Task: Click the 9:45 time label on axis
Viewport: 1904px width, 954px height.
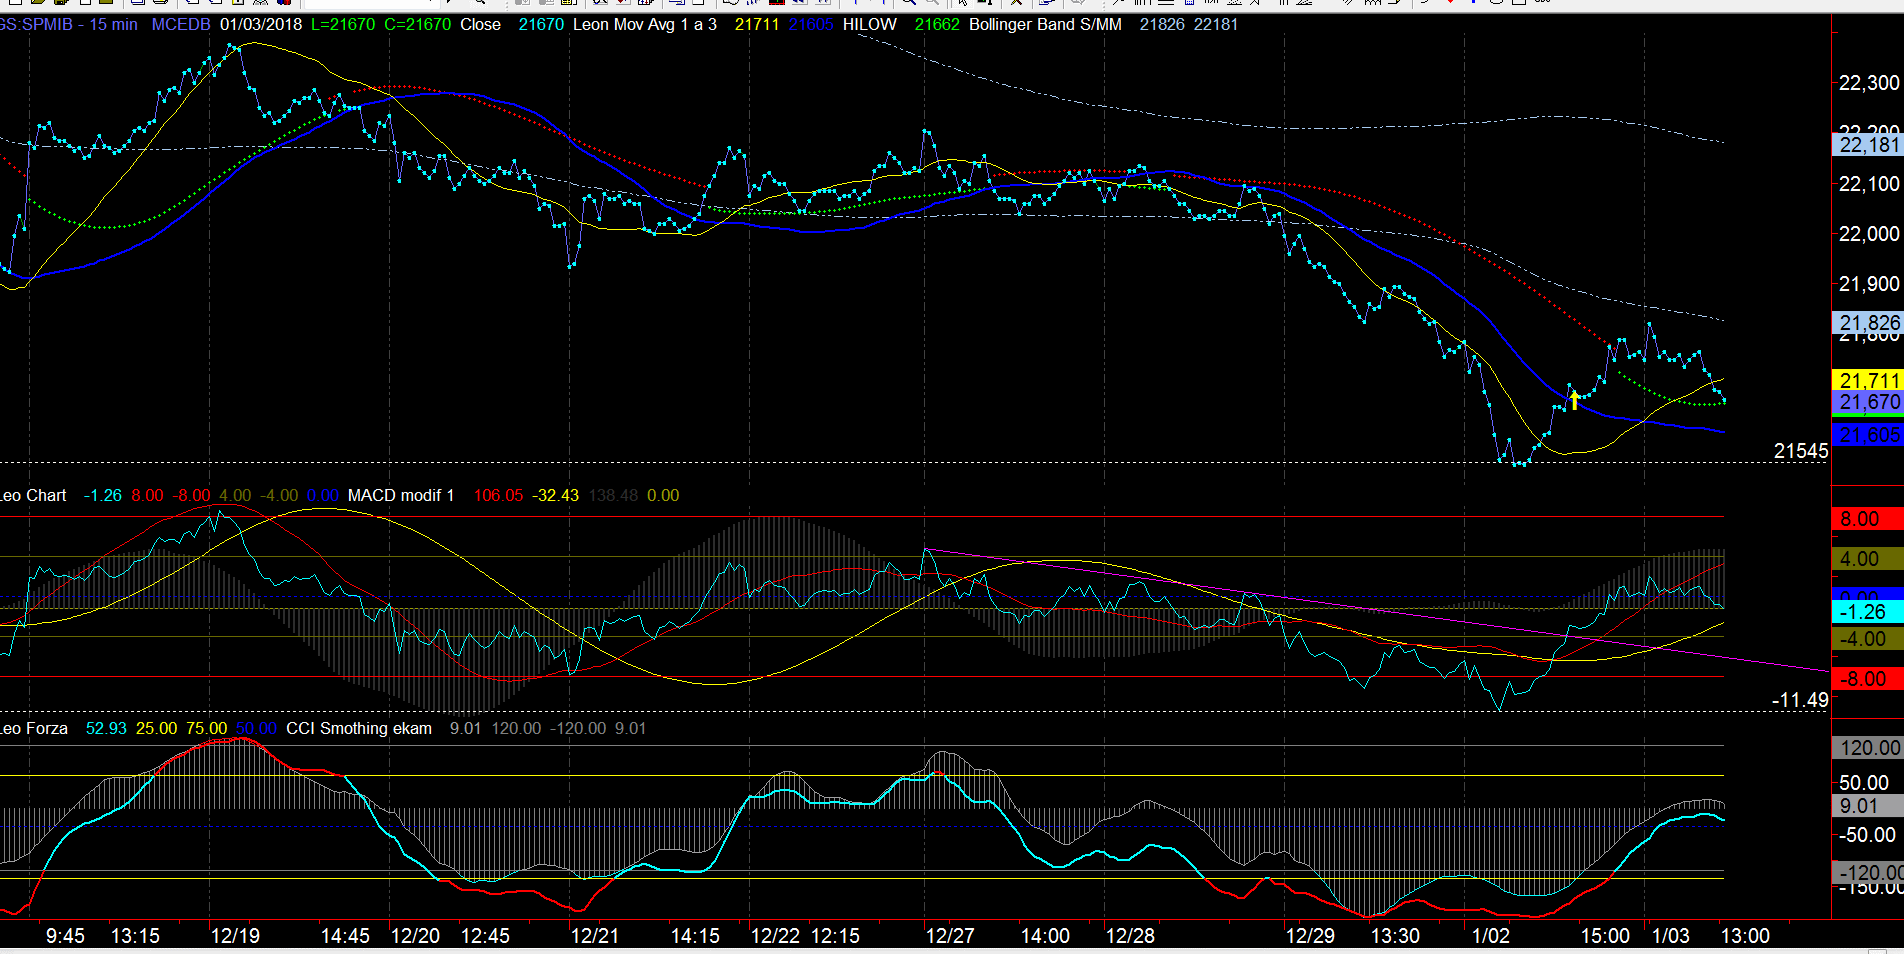Action: [x=65, y=936]
